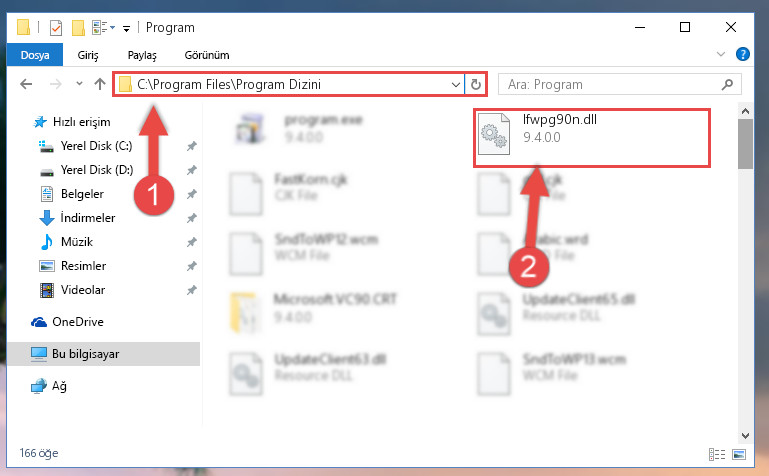Click the Back navigation arrow

(x=26, y=84)
